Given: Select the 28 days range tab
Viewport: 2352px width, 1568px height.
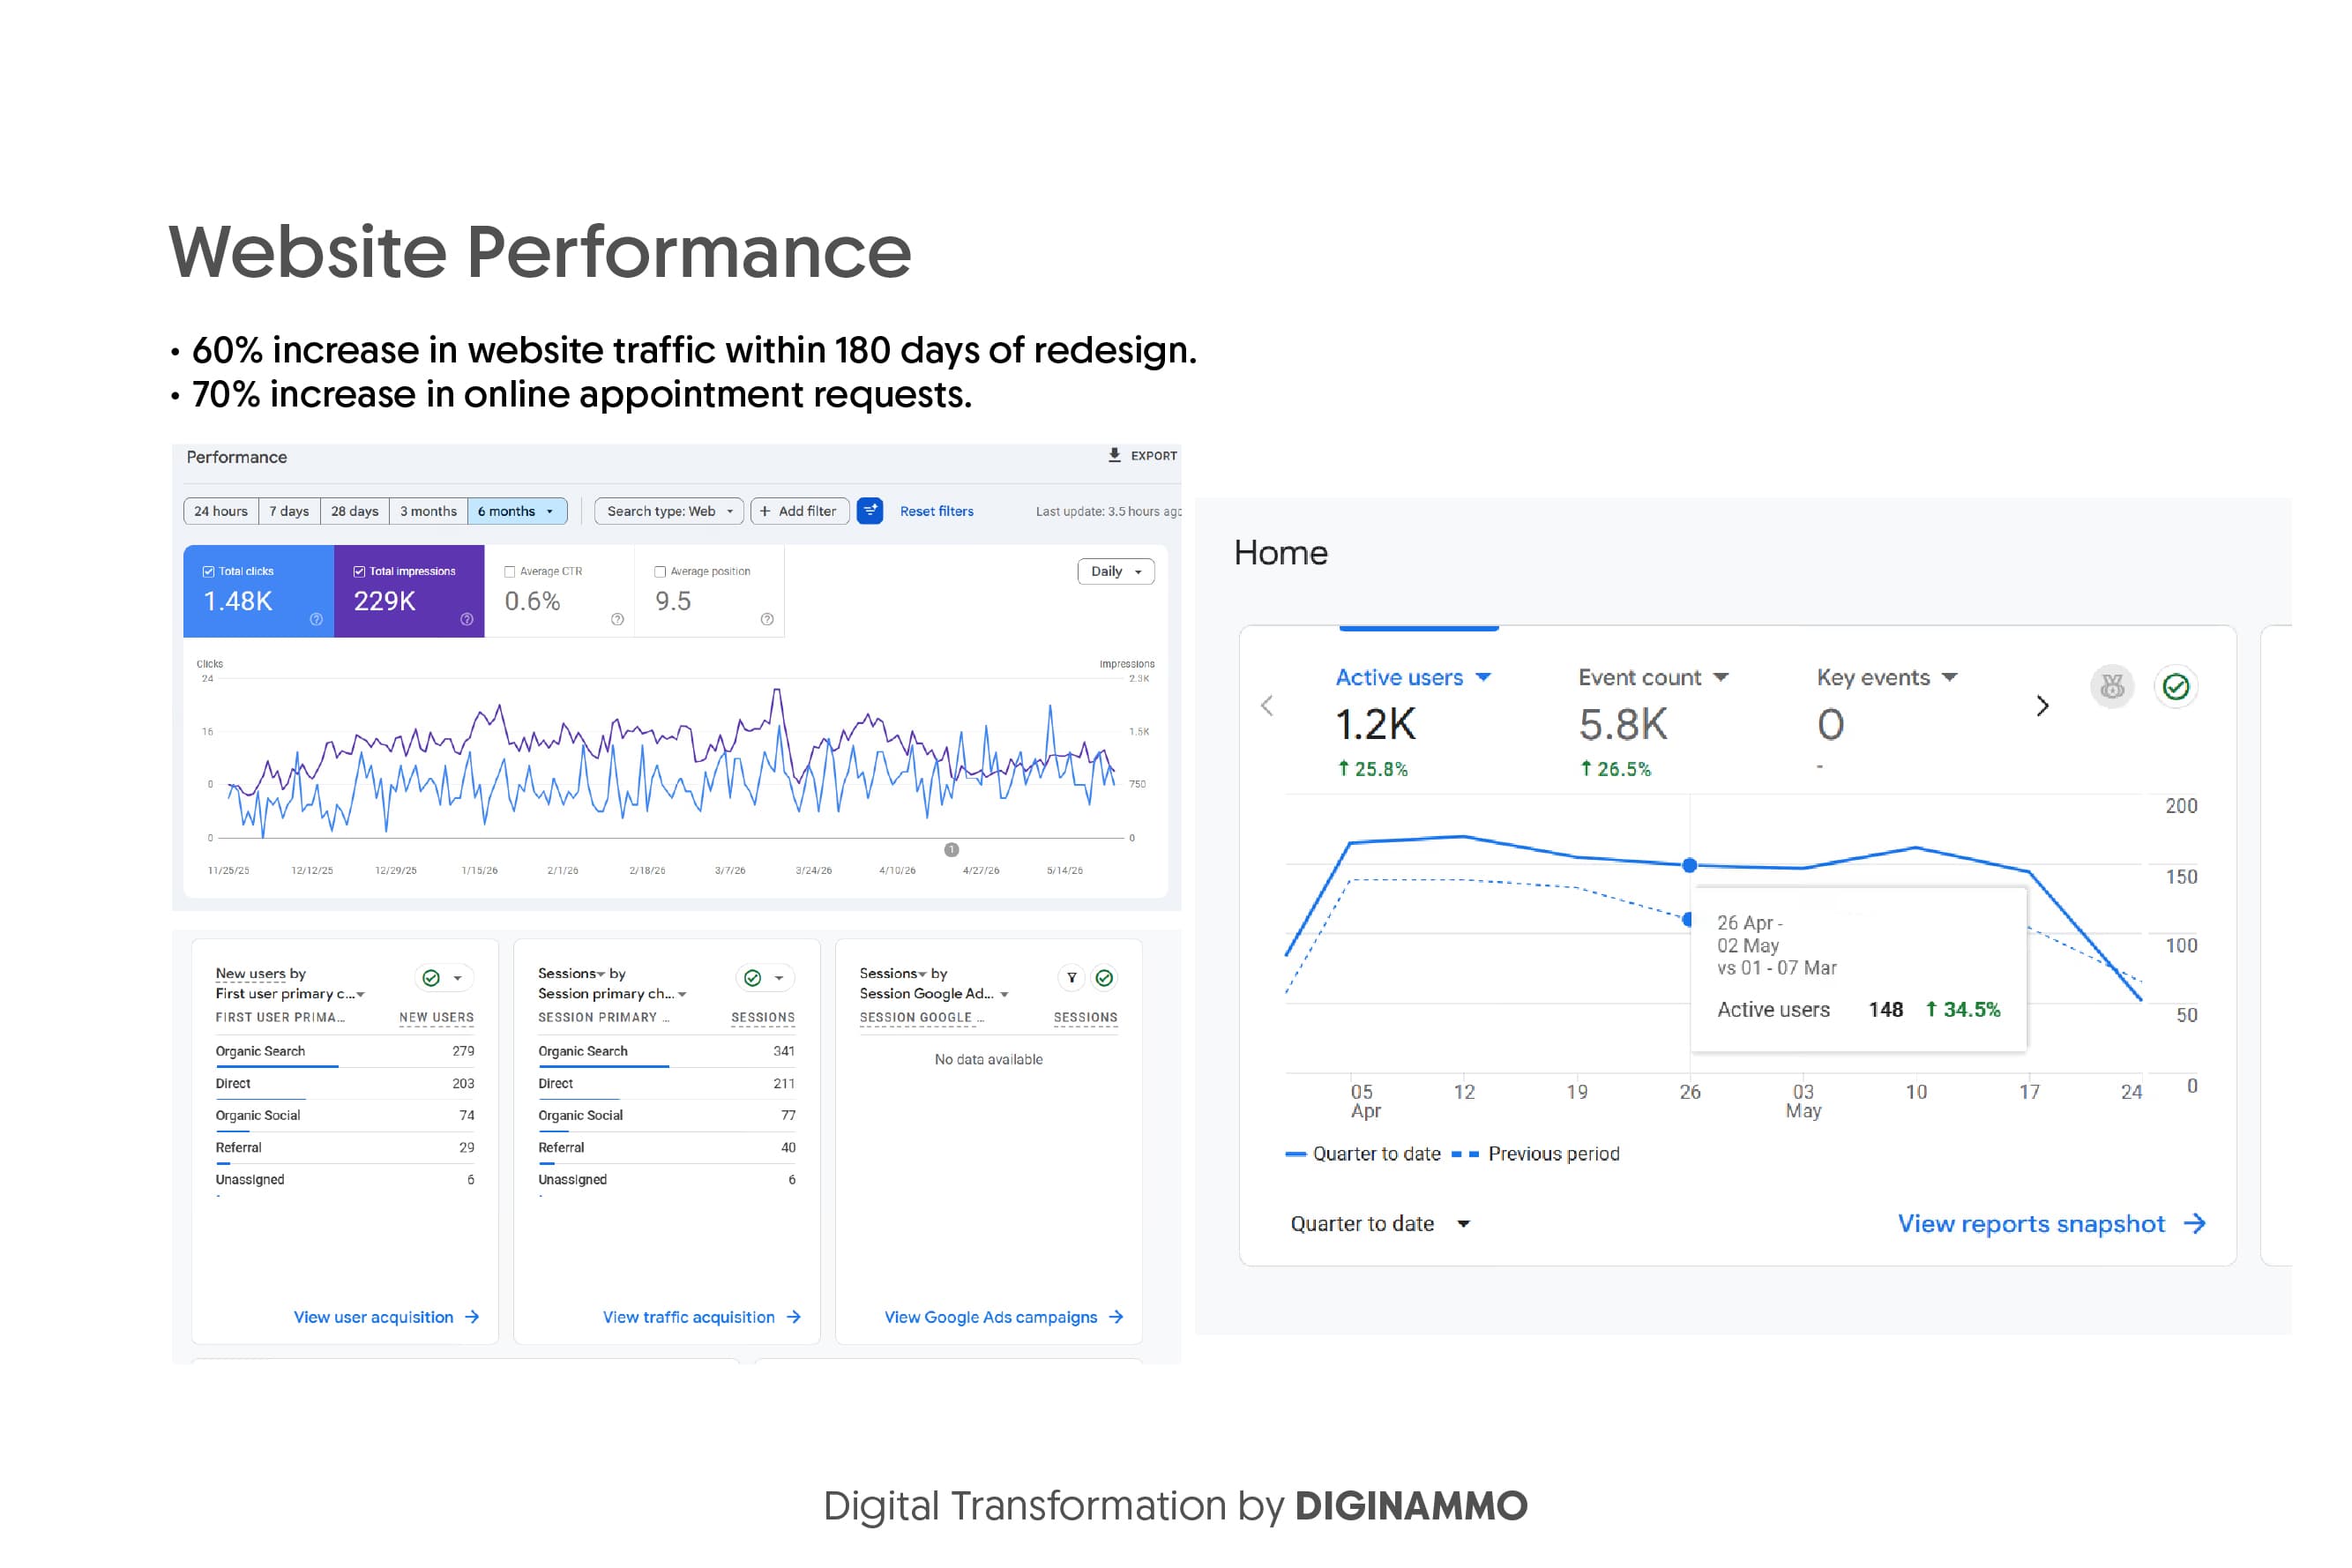Looking at the screenshot, I should pyautogui.click(x=355, y=511).
